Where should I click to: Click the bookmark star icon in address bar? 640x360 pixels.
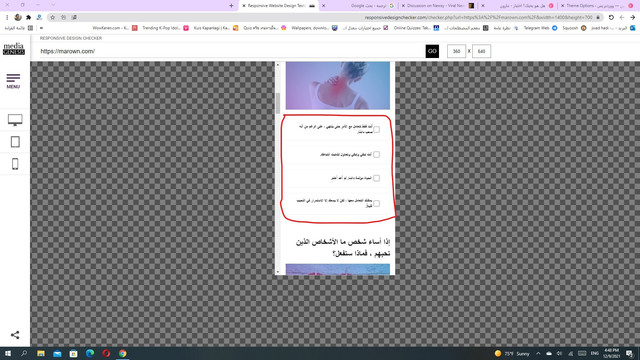click(52, 18)
